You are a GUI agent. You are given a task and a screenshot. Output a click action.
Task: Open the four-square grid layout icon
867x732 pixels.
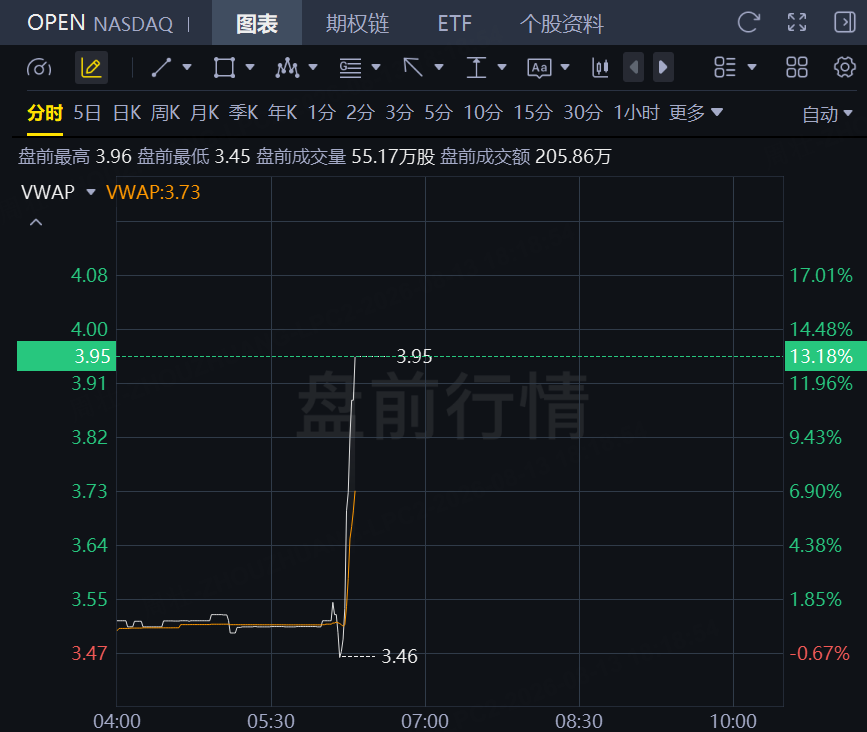pyautogui.click(x=797, y=67)
